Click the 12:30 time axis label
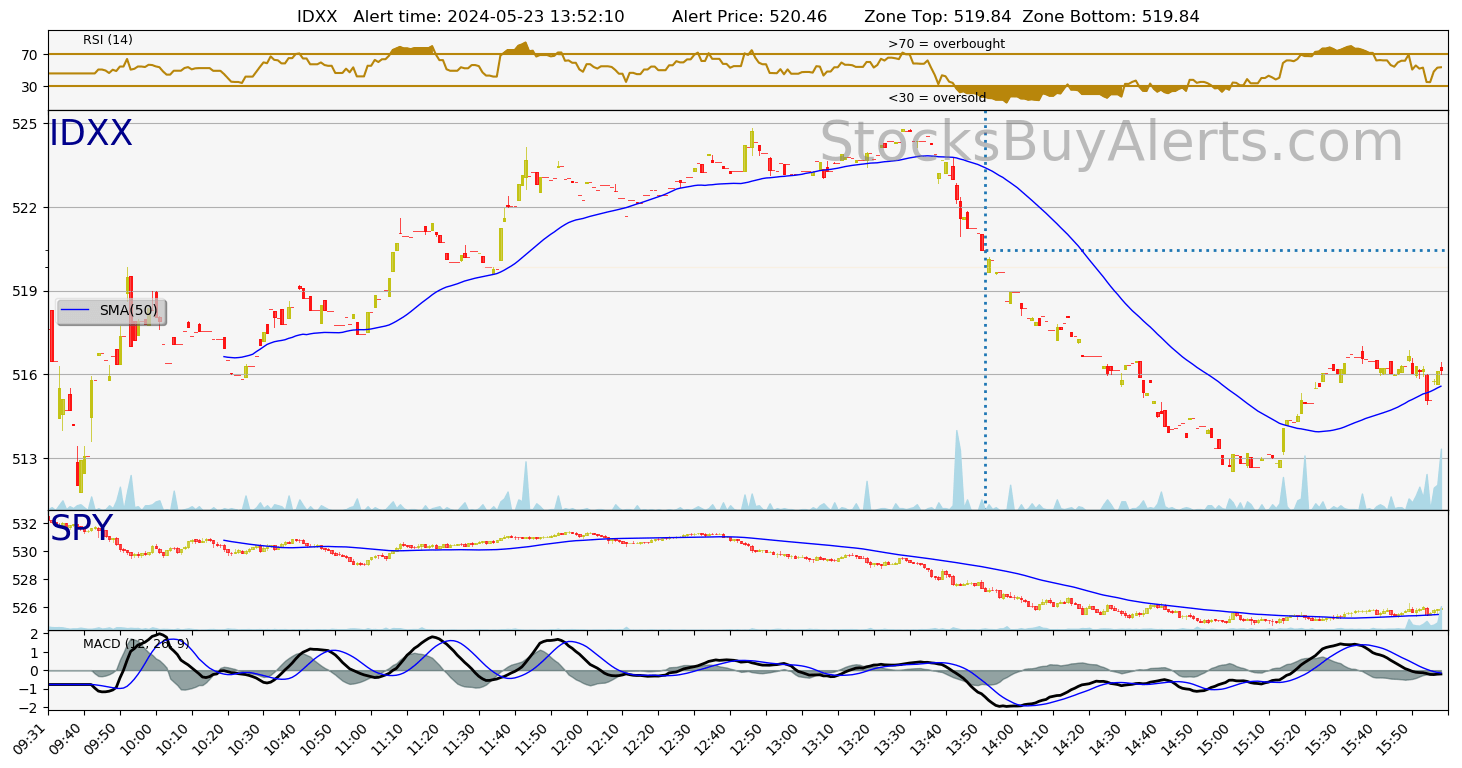1462x768 pixels. tap(677, 741)
